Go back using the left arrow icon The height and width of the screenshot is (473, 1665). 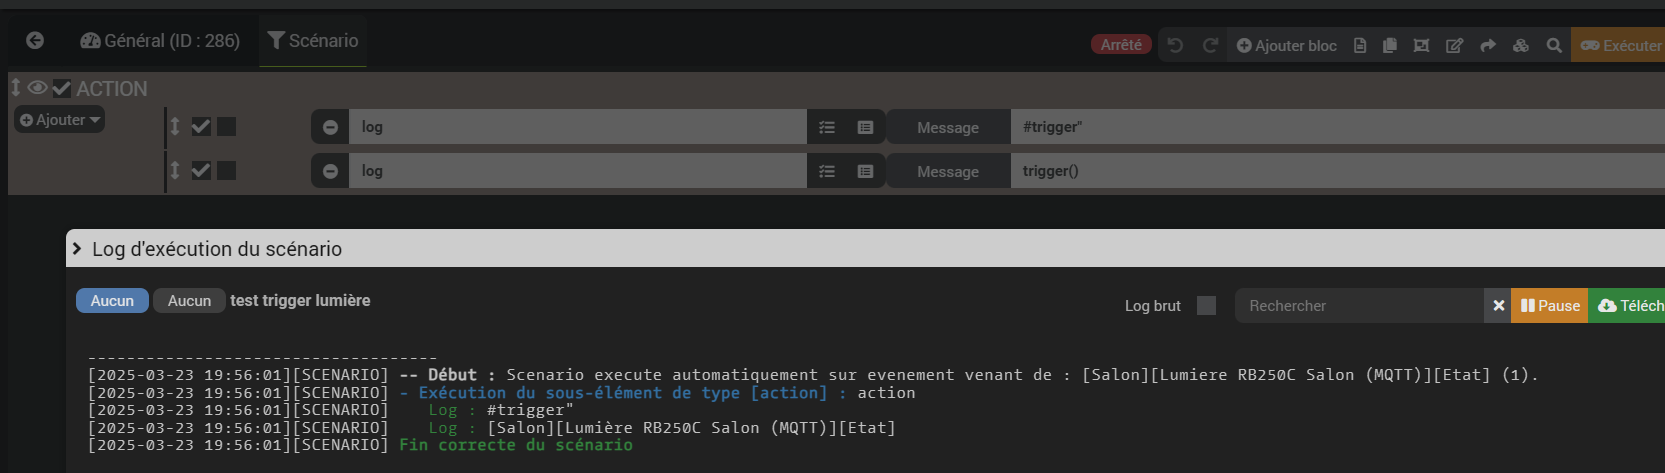click(x=35, y=40)
